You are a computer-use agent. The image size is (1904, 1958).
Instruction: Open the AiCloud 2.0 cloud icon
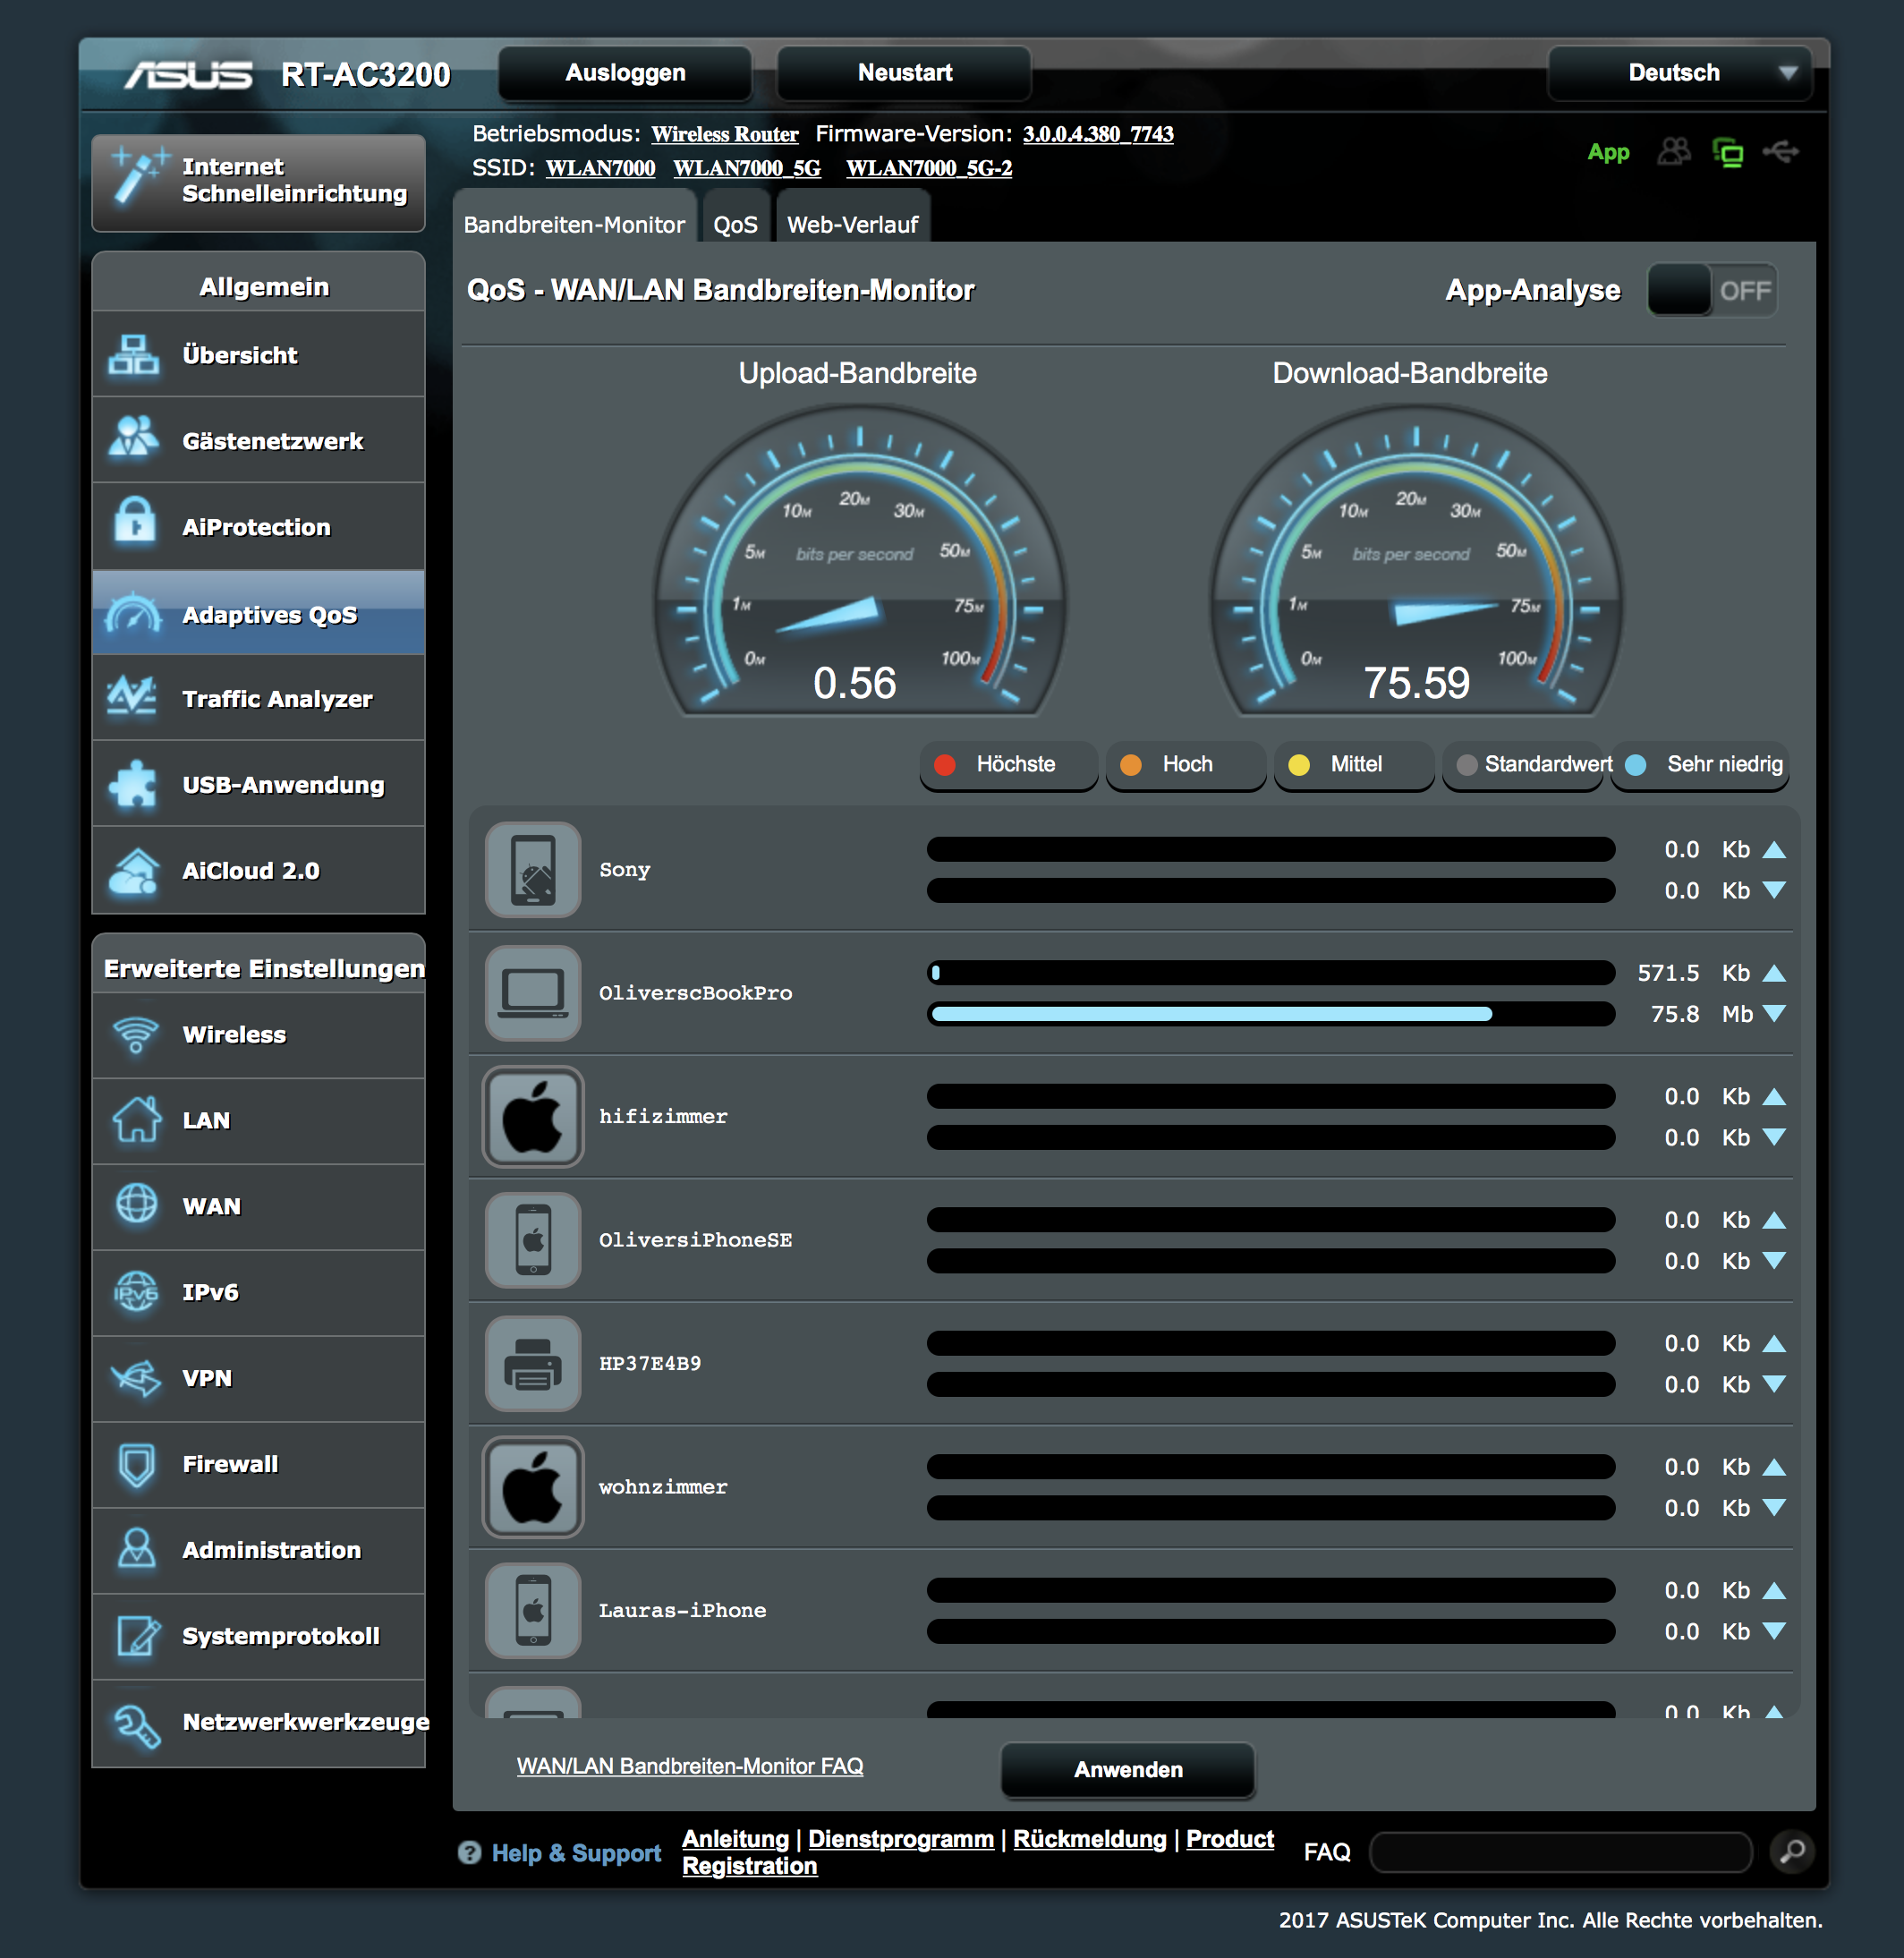(134, 870)
